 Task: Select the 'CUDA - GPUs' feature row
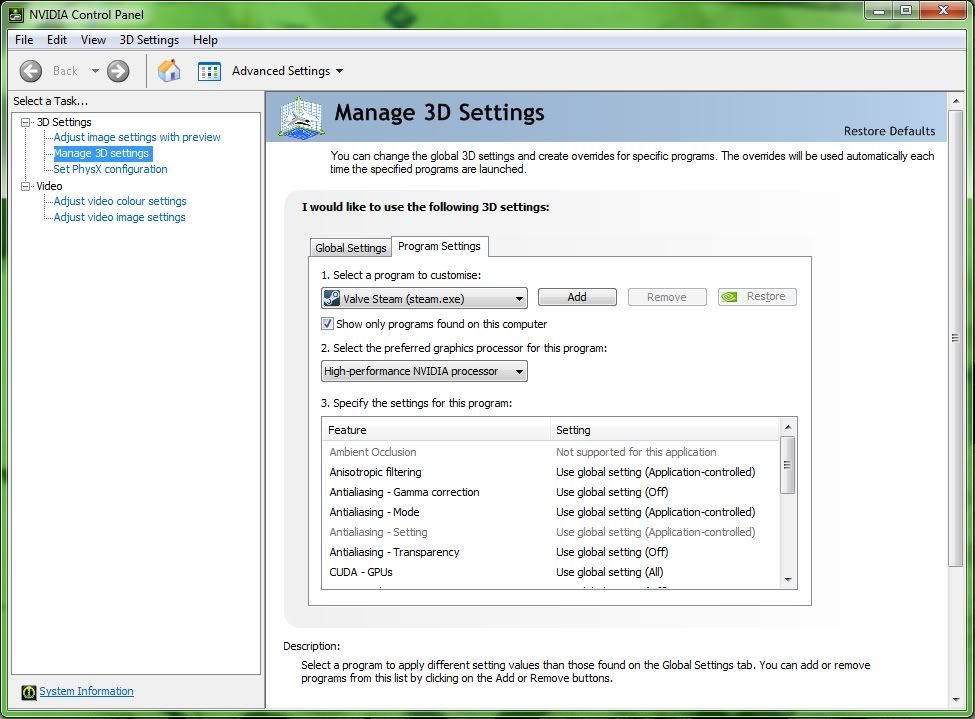551,572
